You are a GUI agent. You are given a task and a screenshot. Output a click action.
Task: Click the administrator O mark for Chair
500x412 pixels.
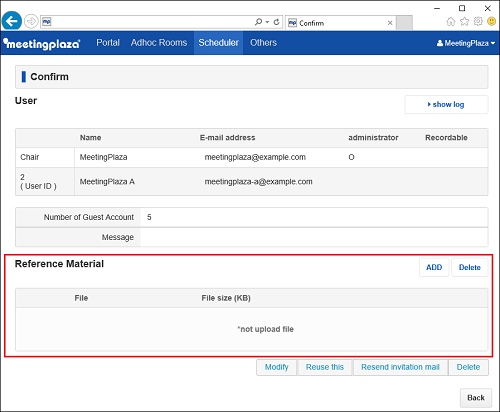(351, 157)
